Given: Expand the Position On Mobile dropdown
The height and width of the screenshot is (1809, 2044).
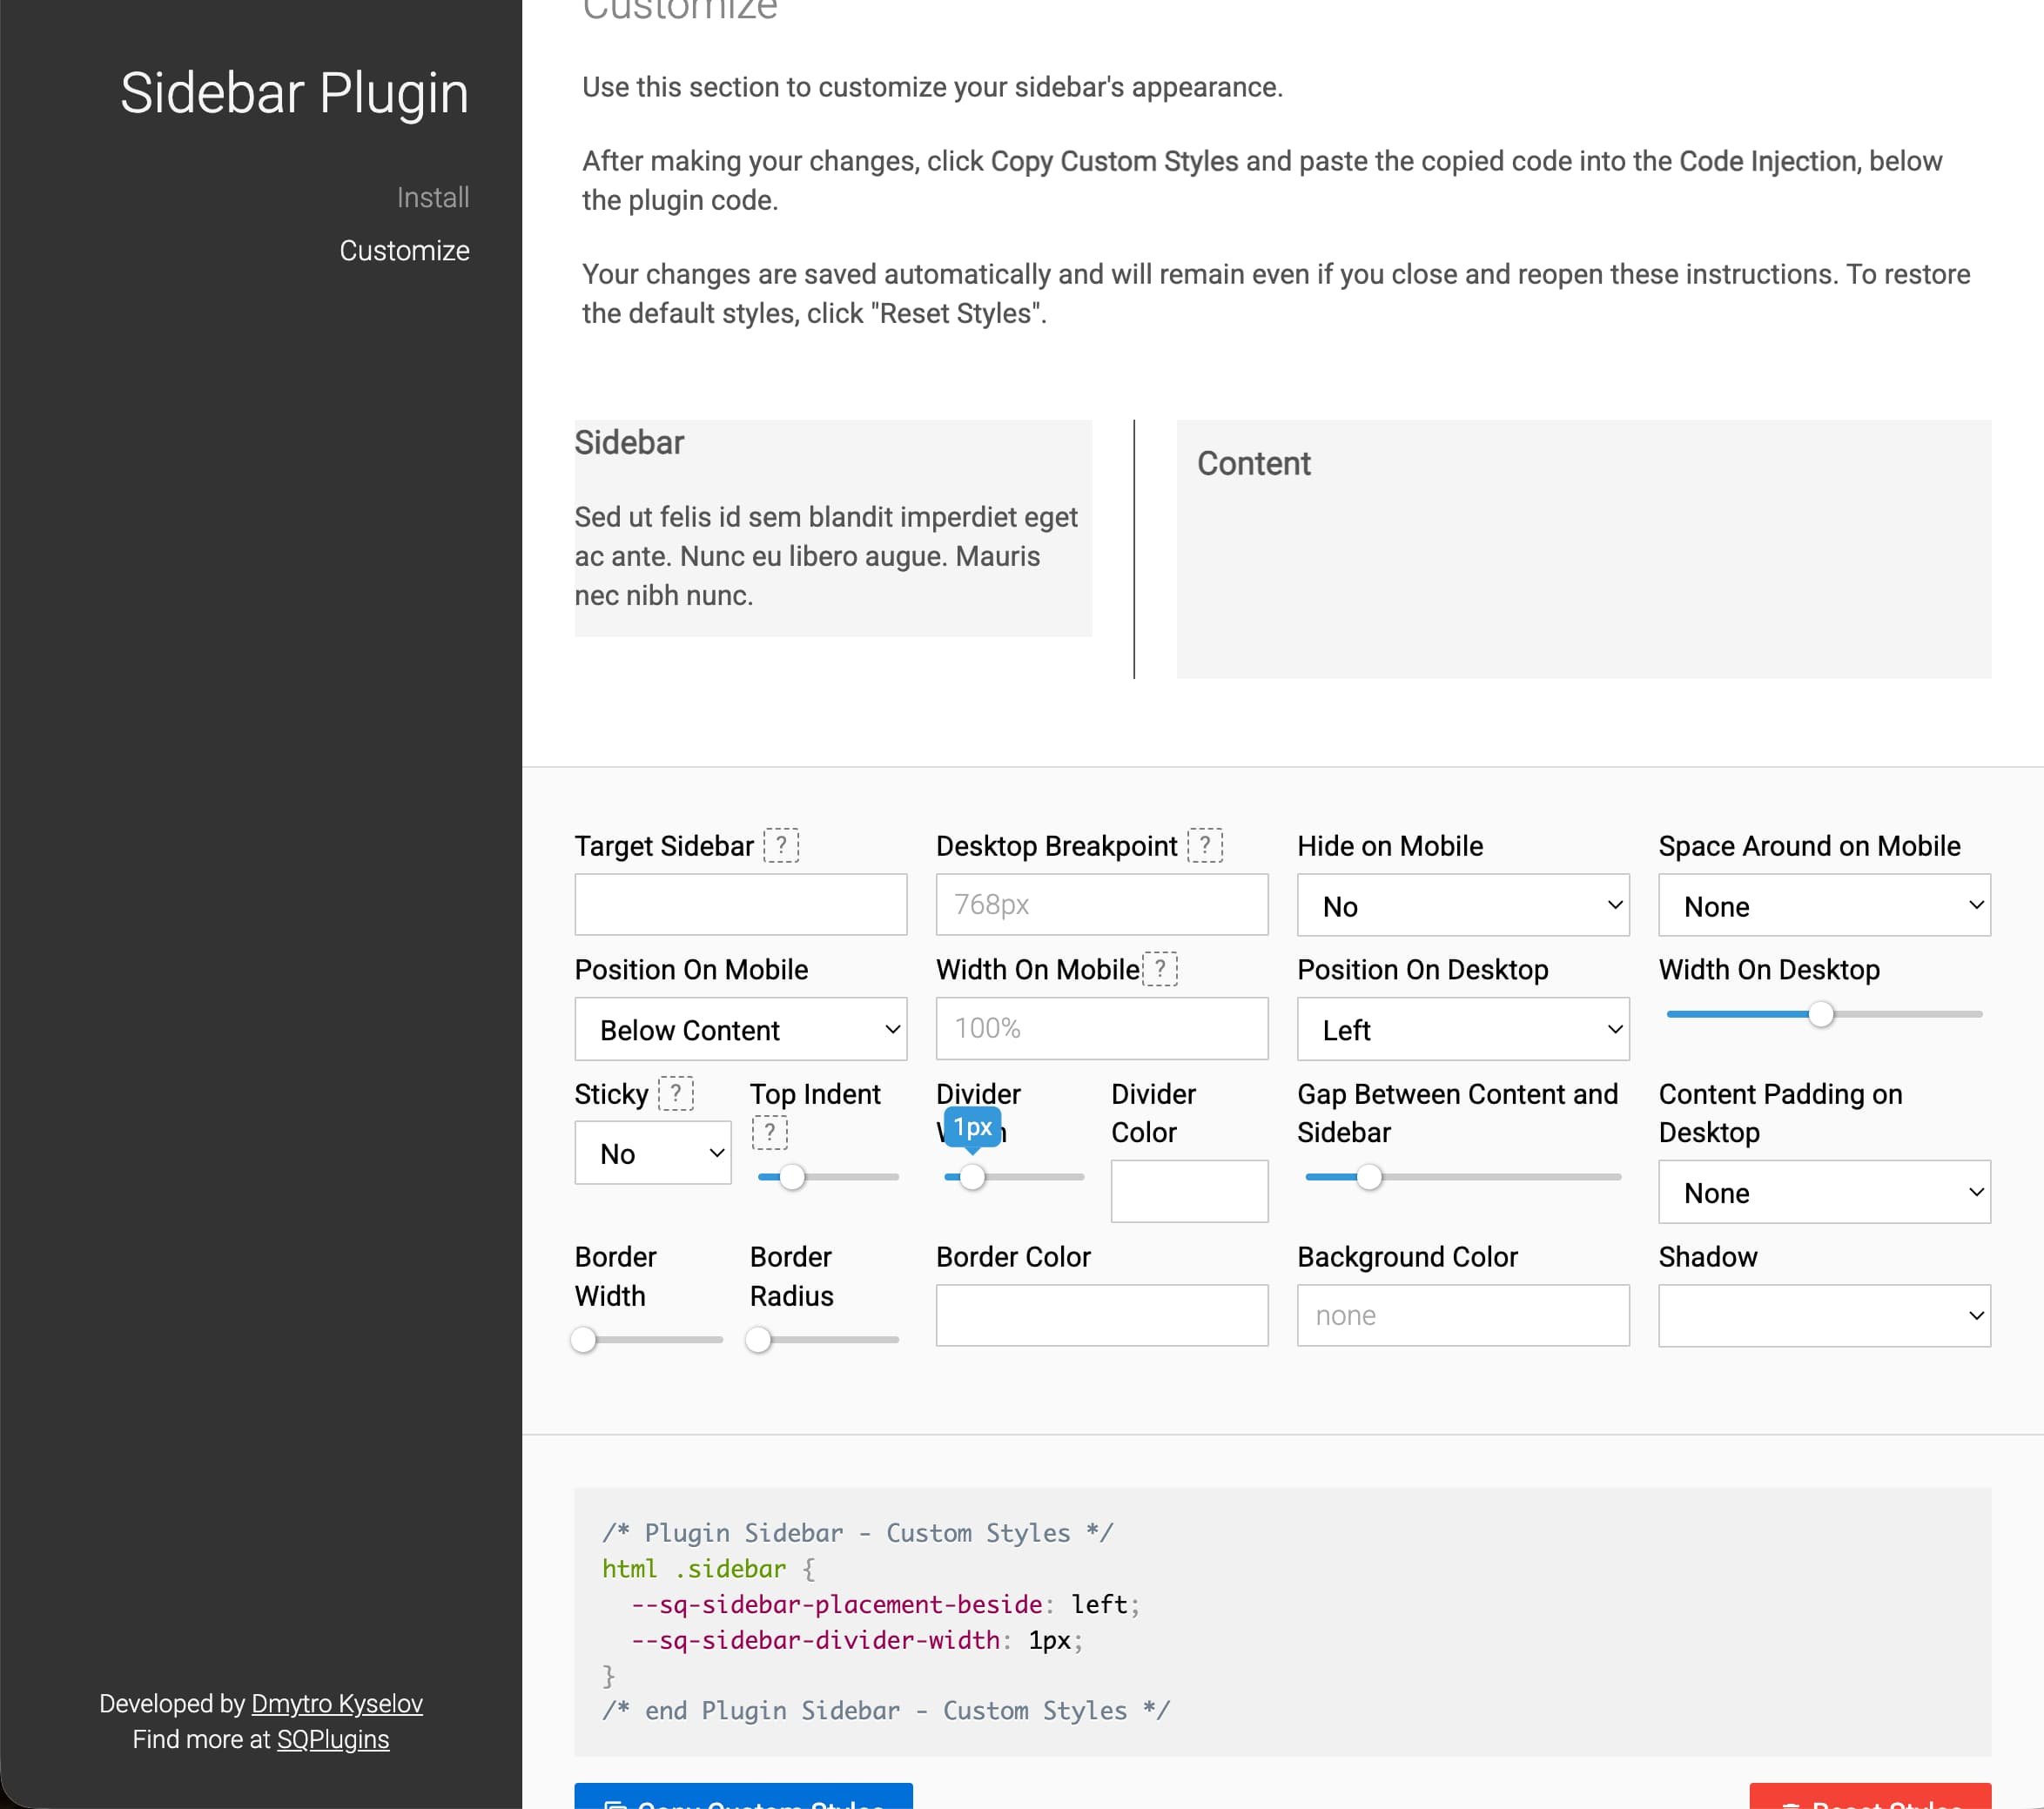Looking at the screenshot, I should [x=740, y=1029].
